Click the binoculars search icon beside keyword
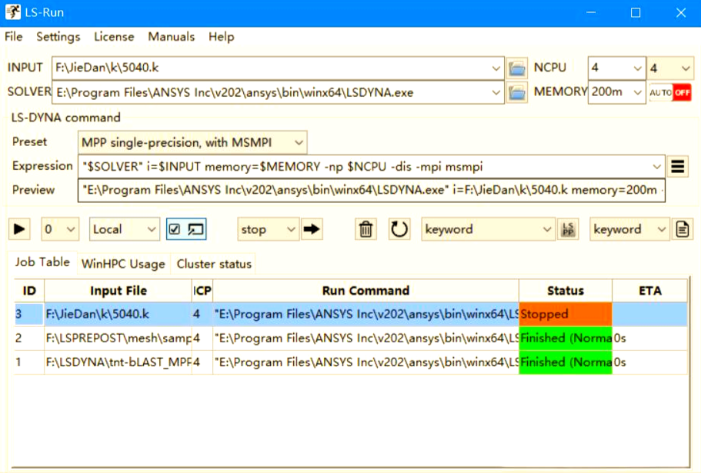 click(x=568, y=229)
